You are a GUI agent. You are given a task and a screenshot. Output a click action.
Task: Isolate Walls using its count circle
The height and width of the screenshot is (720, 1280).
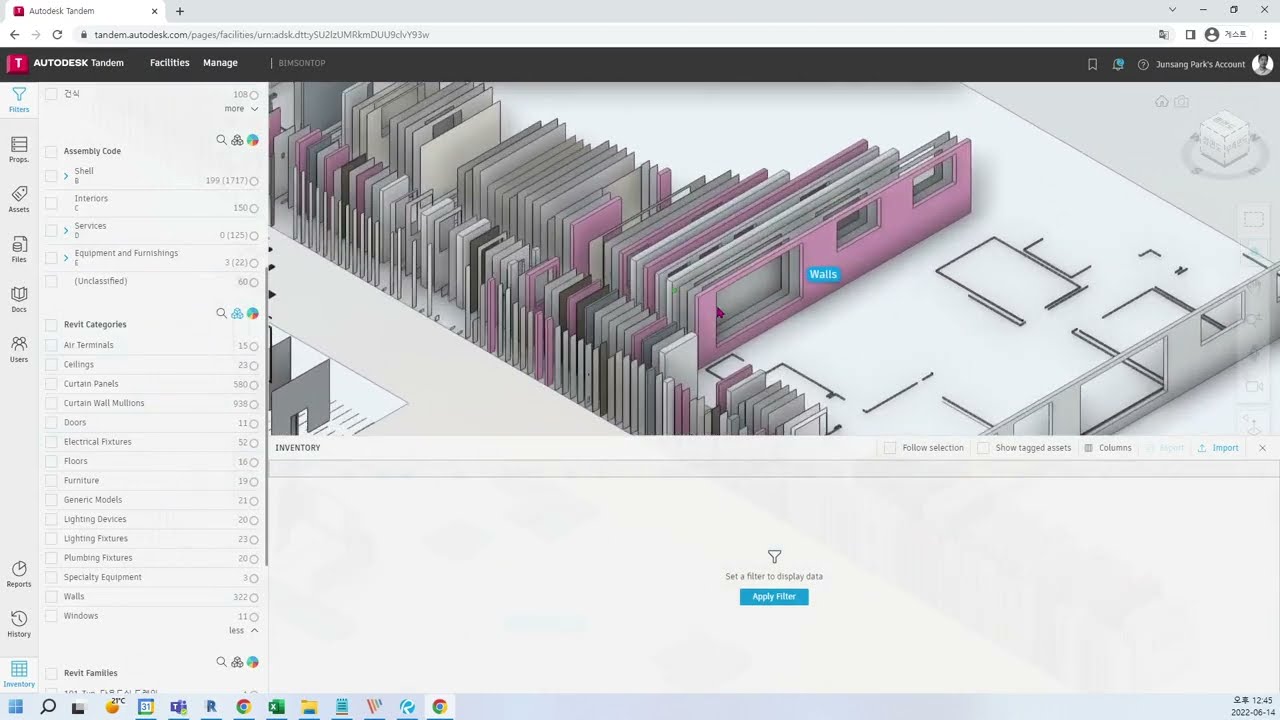tap(254, 598)
